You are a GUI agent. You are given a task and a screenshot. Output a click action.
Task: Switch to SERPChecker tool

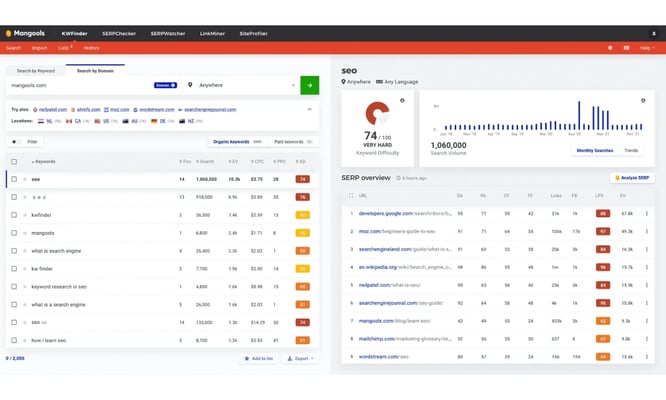point(119,34)
